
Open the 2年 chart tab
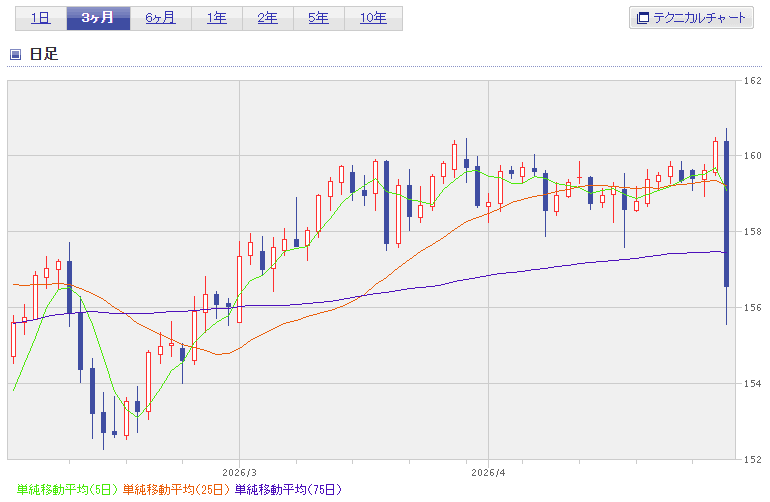click(268, 18)
